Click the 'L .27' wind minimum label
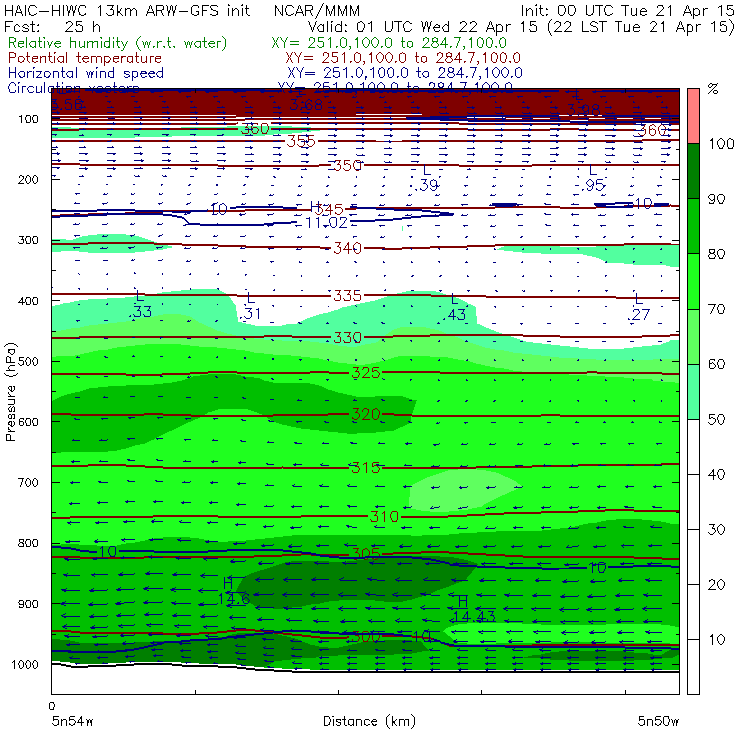The height and width of the screenshot is (740, 740). pyautogui.click(x=639, y=307)
